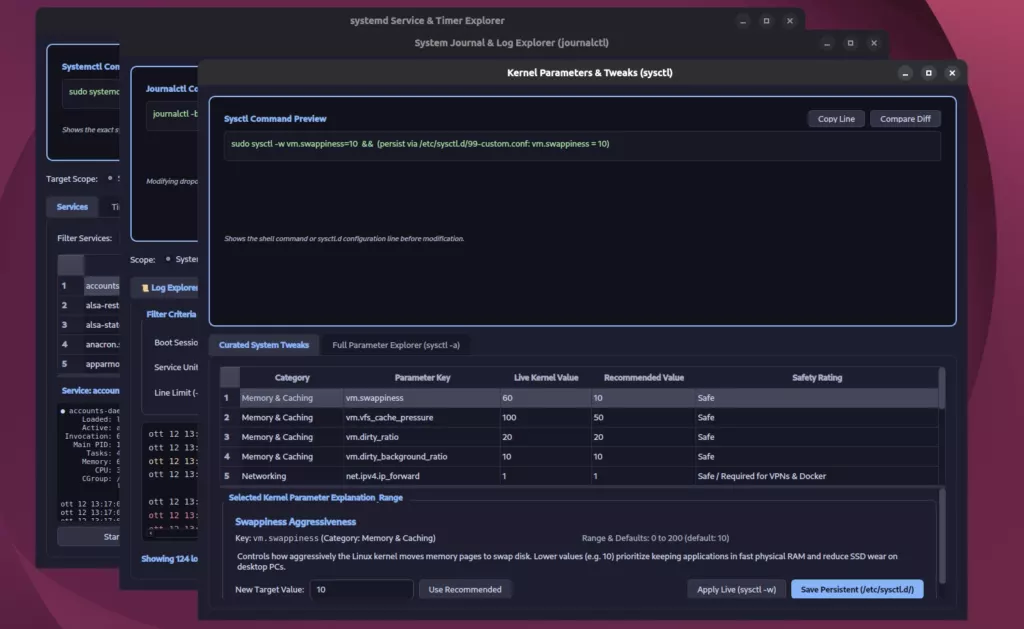Click the 'Safe / Required for VPNs & Docker' cell
Viewport: 1024px width, 629px height.
point(817,476)
